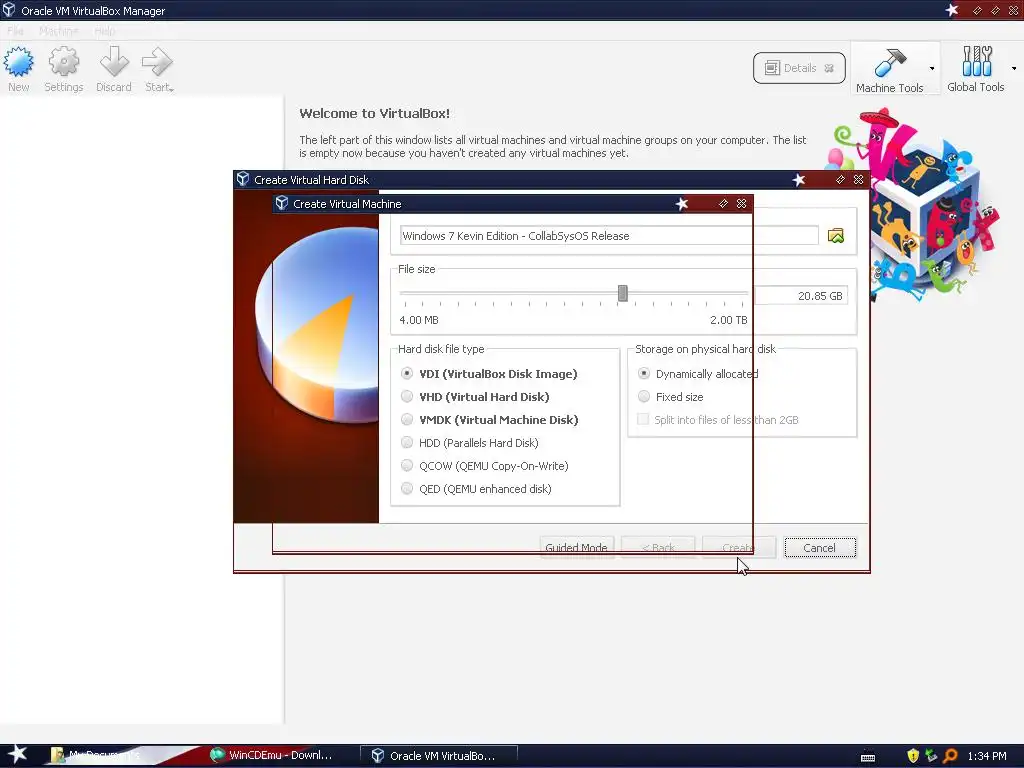Image resolution: width=1024 pixels, height=768 pixels.
Task: Click the cube icon of Create Virtual Machine window
Action: pos(281,203)
